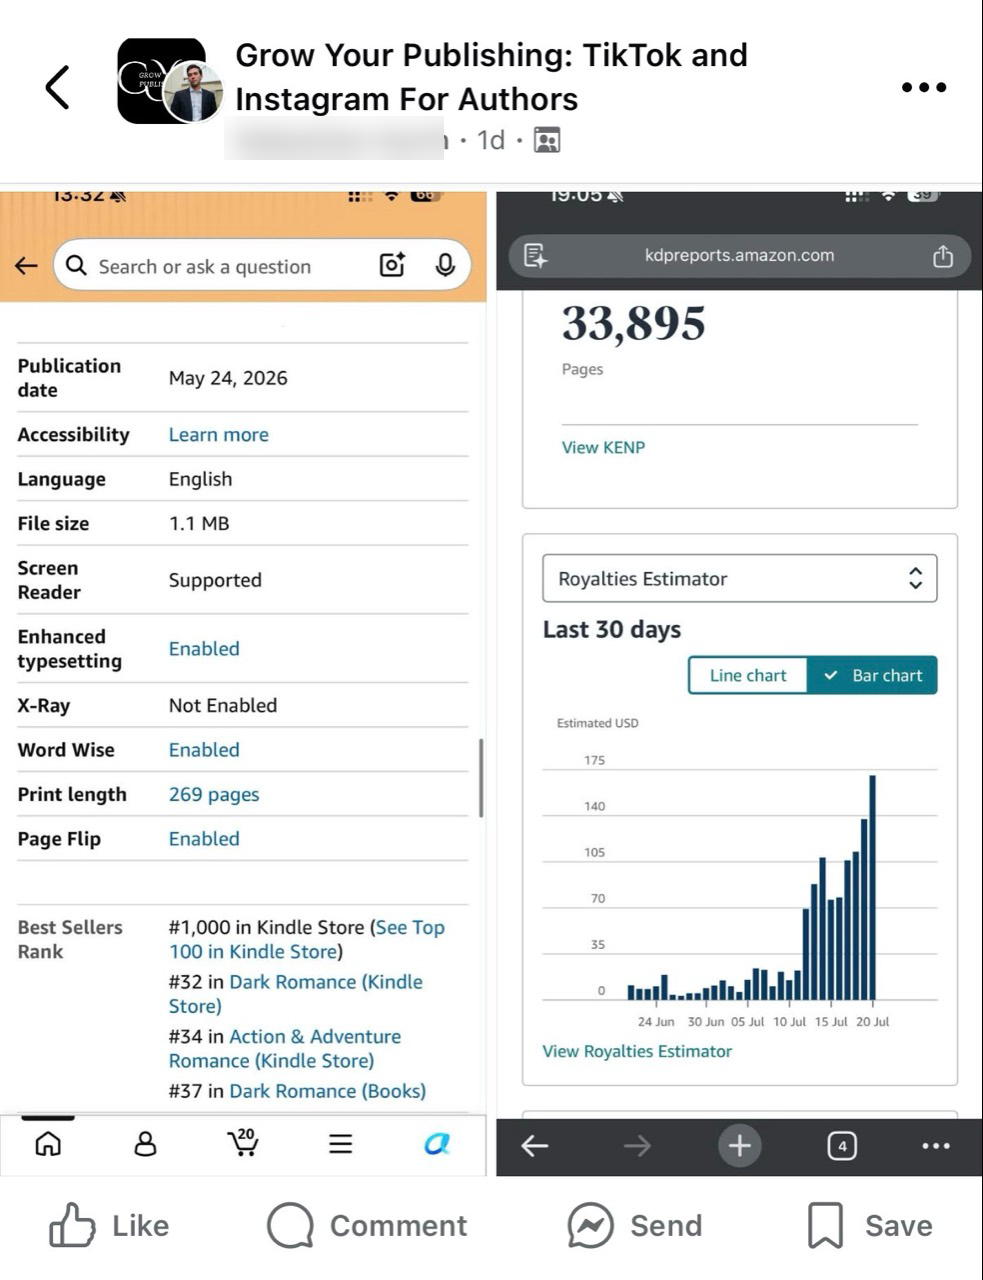This screenshot has height=1280, width=983.
Task: Open the Amazon cart with 20 items
Action: (x=243, y=1143)
